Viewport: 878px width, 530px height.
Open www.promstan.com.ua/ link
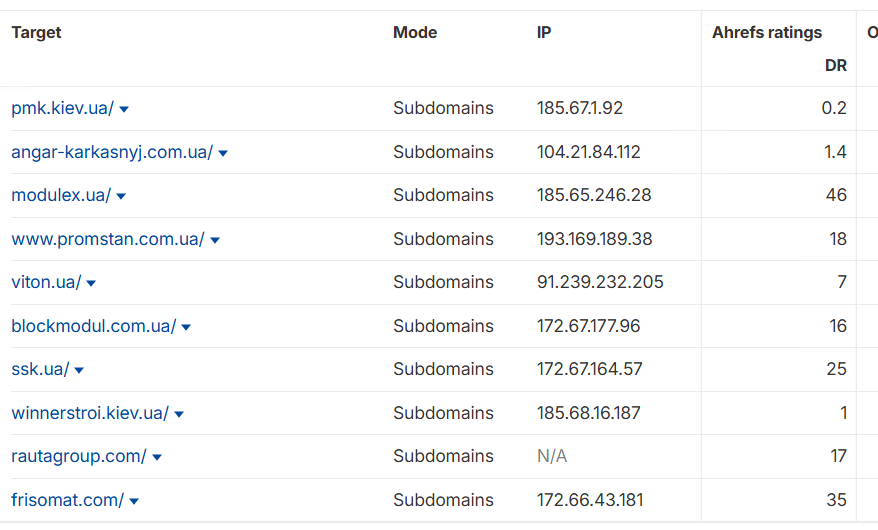[108, 239]
